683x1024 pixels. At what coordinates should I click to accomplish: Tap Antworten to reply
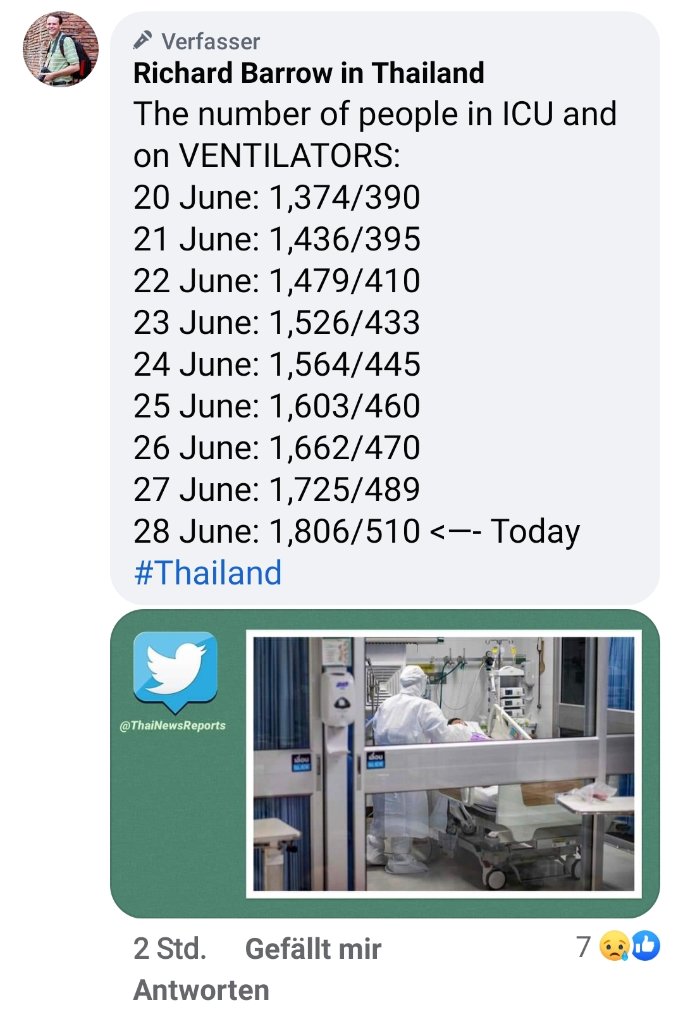click(x=201, y=991)
